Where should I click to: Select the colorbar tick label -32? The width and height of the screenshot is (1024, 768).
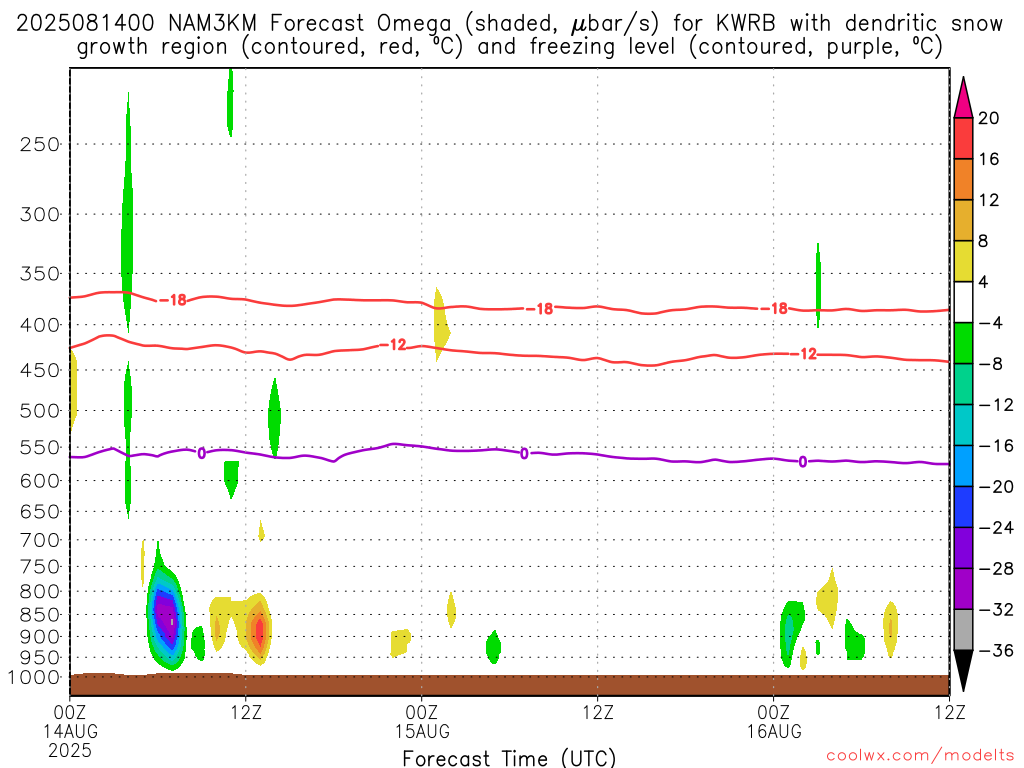coord(996,609)
